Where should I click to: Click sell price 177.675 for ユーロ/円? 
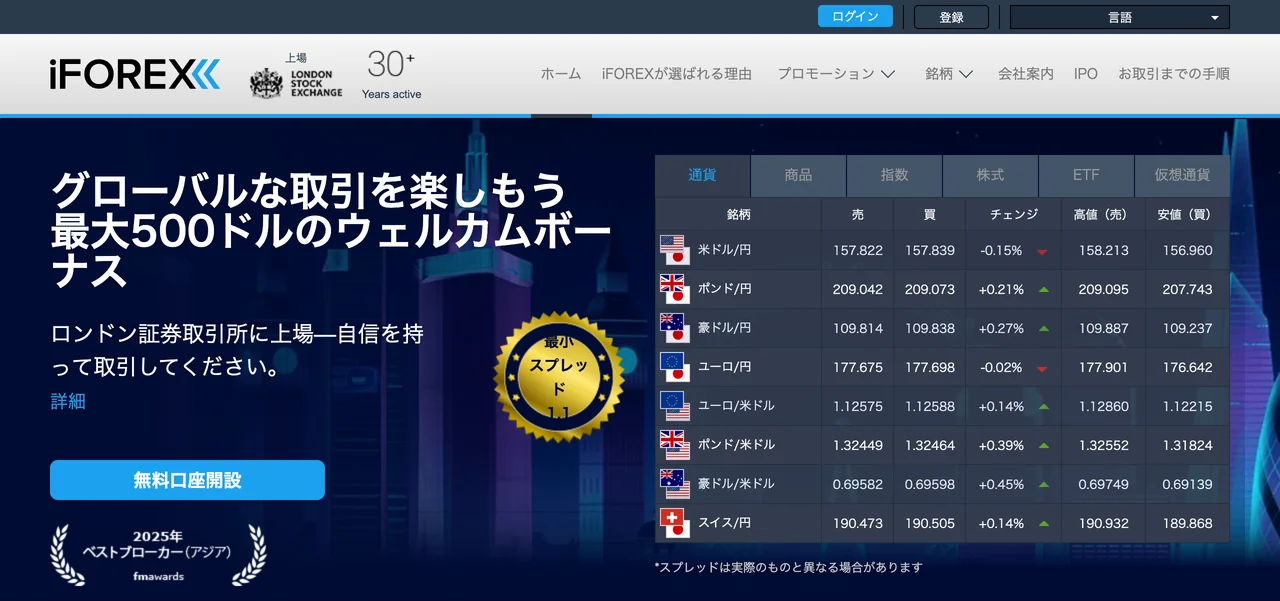coord(858,367)
